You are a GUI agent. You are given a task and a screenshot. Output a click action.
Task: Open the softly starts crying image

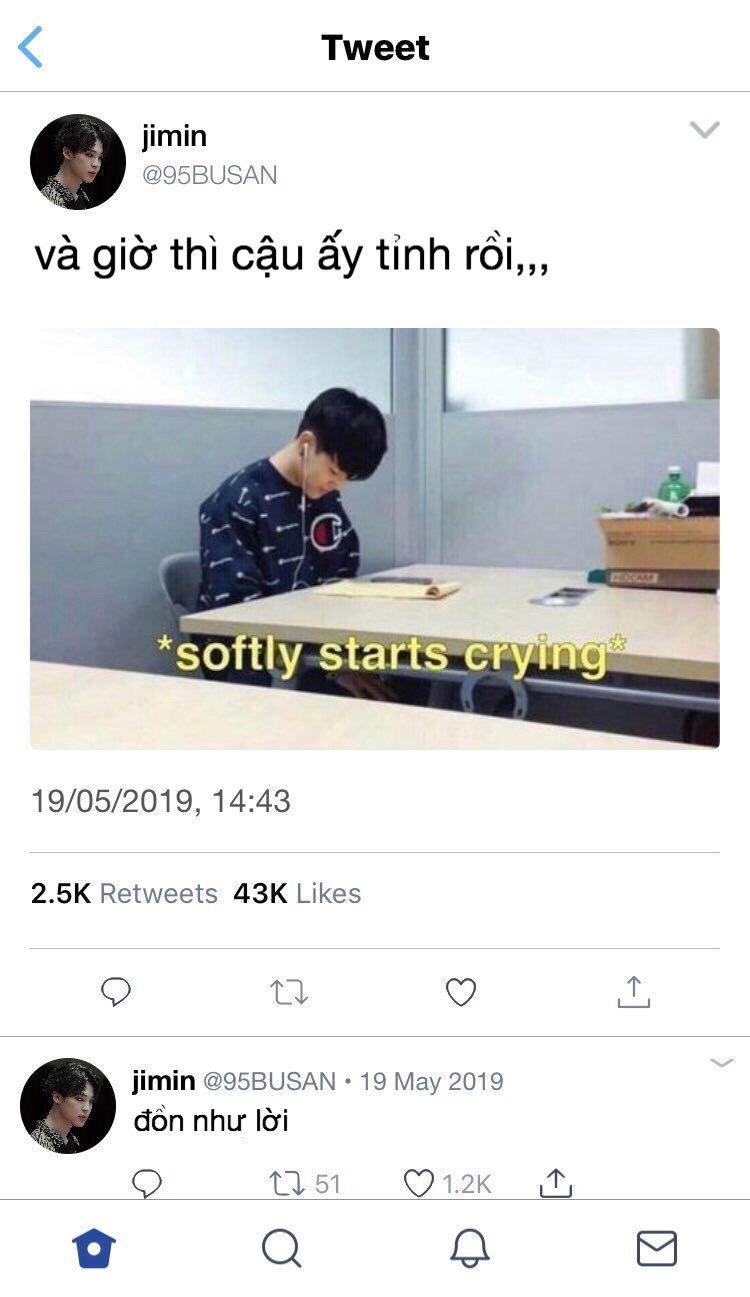pyautogui.click(x=375, y=538)
